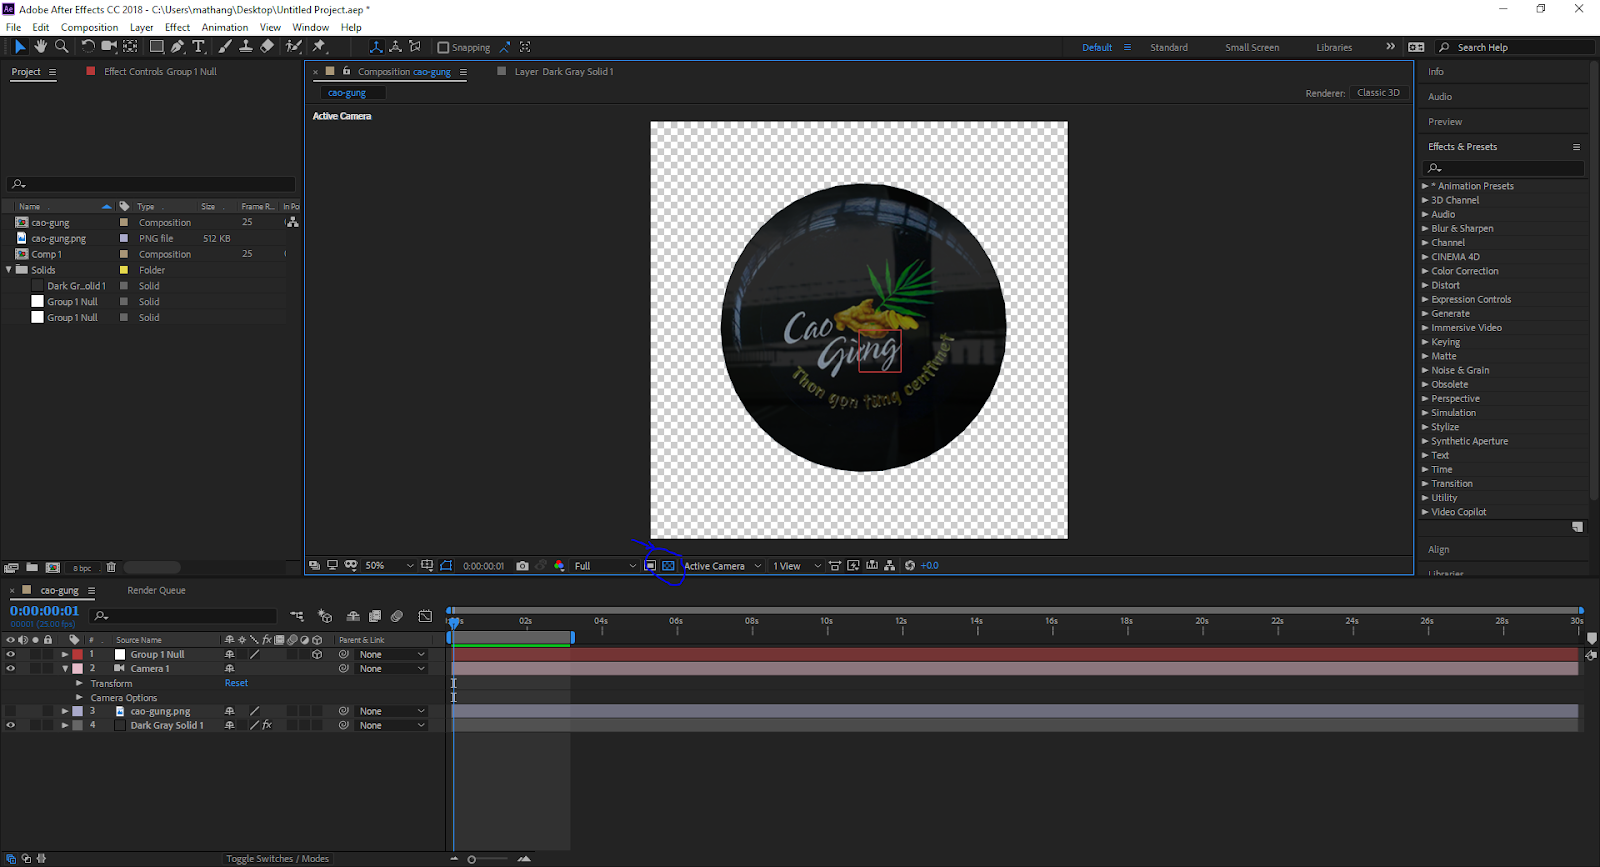Open the 1 View layout dropdown
Viewport: 1600px width, 867px height.
pyautogui.click(x=796, y=565)
